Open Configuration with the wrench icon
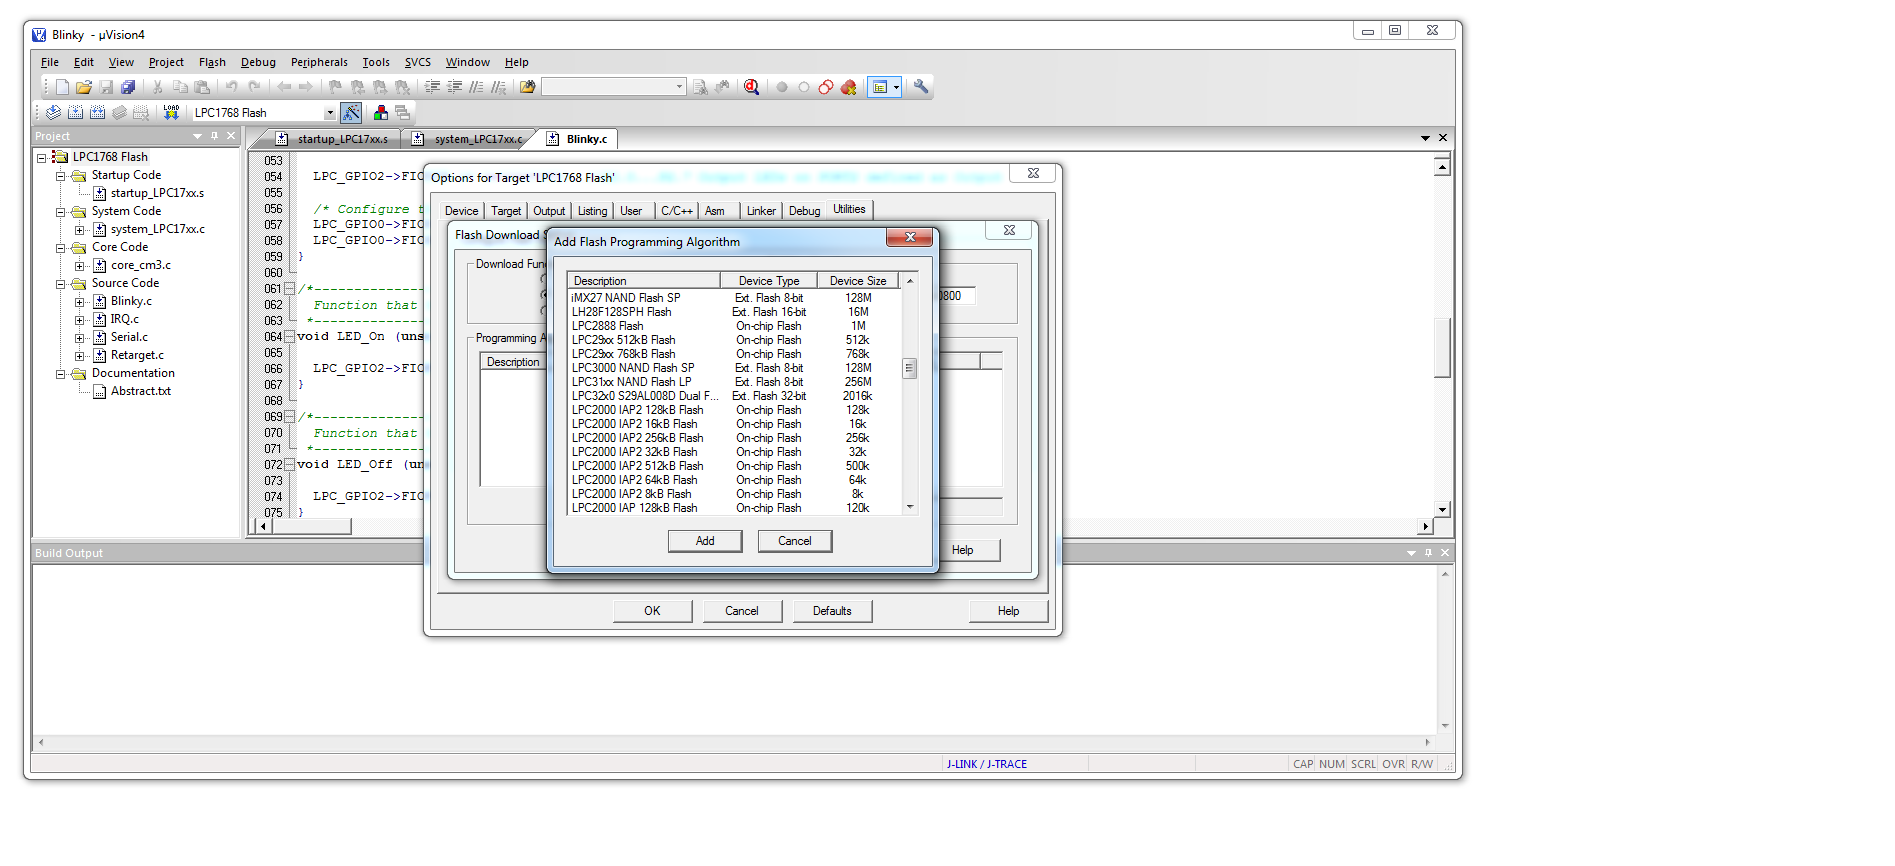 [921, 87]
